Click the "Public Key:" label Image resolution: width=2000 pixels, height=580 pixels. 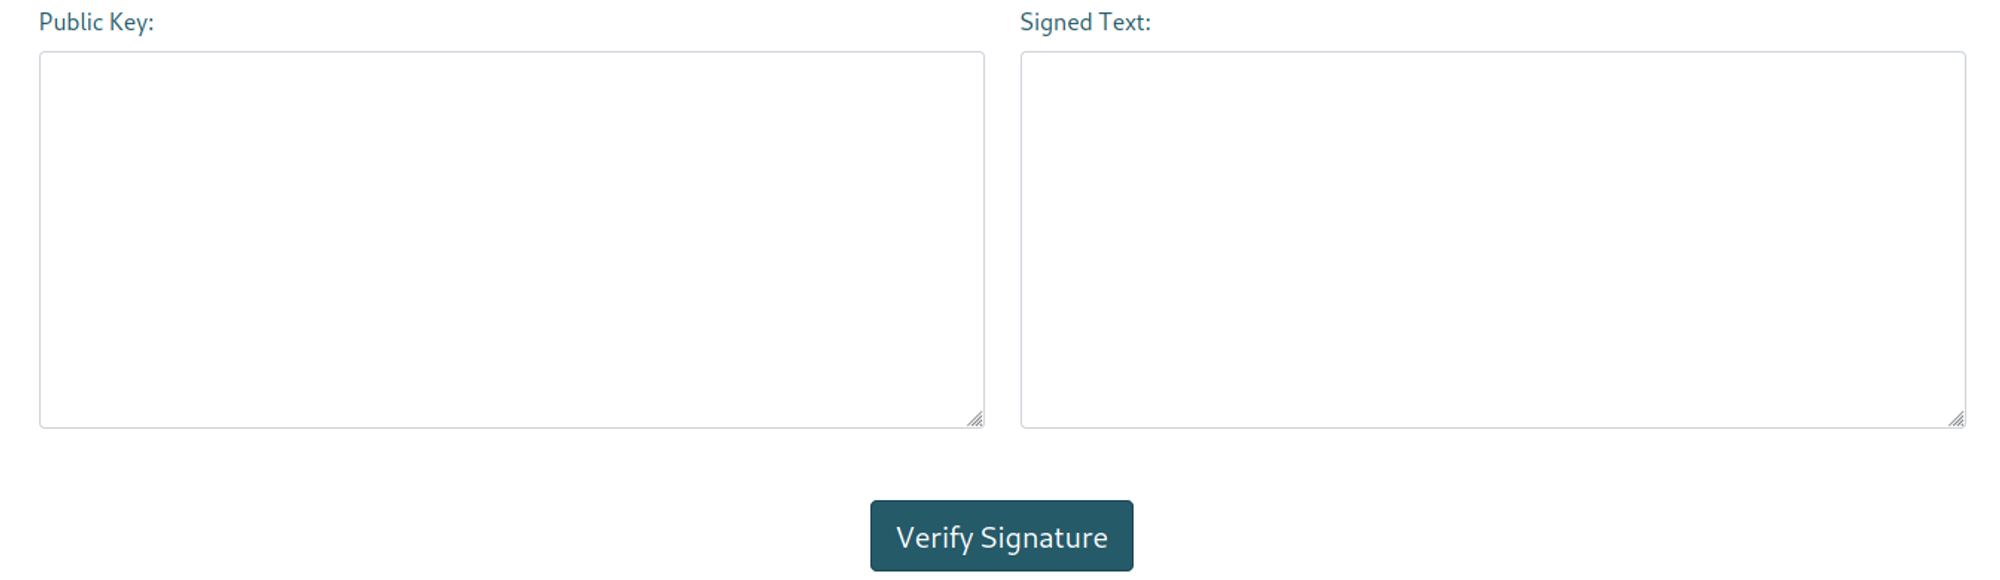[x=96, y=22]
